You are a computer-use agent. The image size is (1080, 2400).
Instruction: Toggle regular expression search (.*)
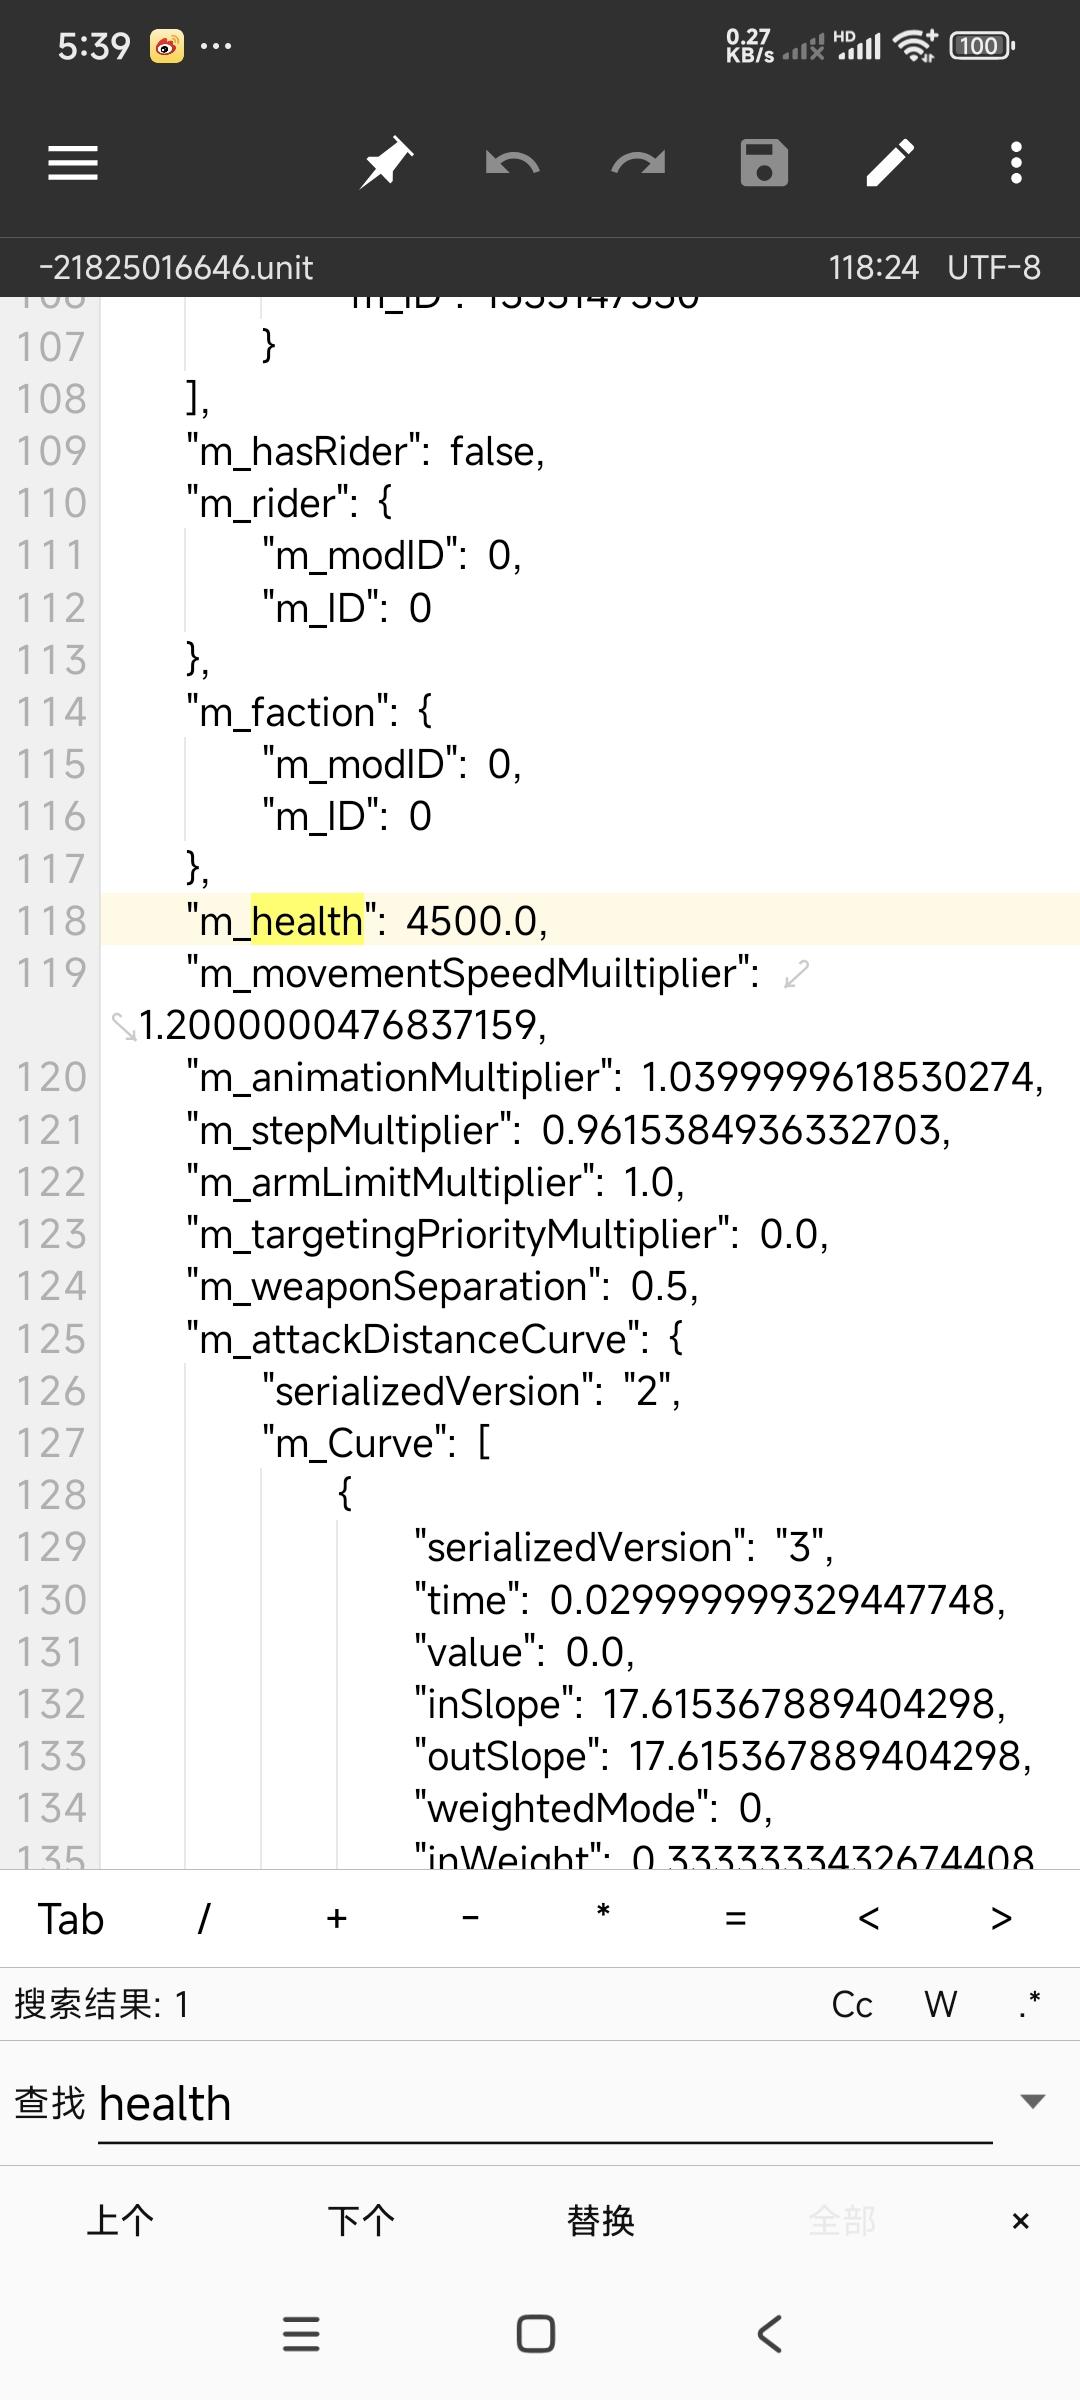tap(1029, 2005)
